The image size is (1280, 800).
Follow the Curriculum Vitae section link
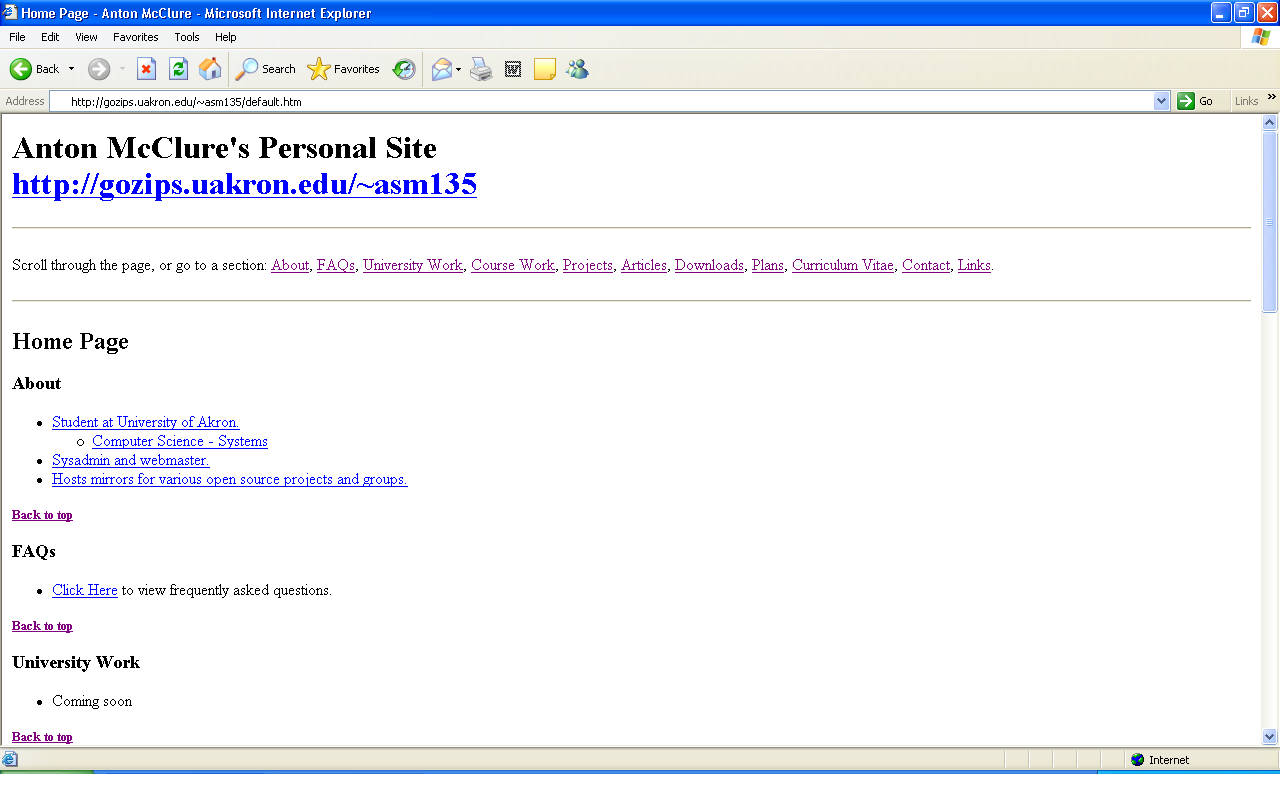(842, 265)
